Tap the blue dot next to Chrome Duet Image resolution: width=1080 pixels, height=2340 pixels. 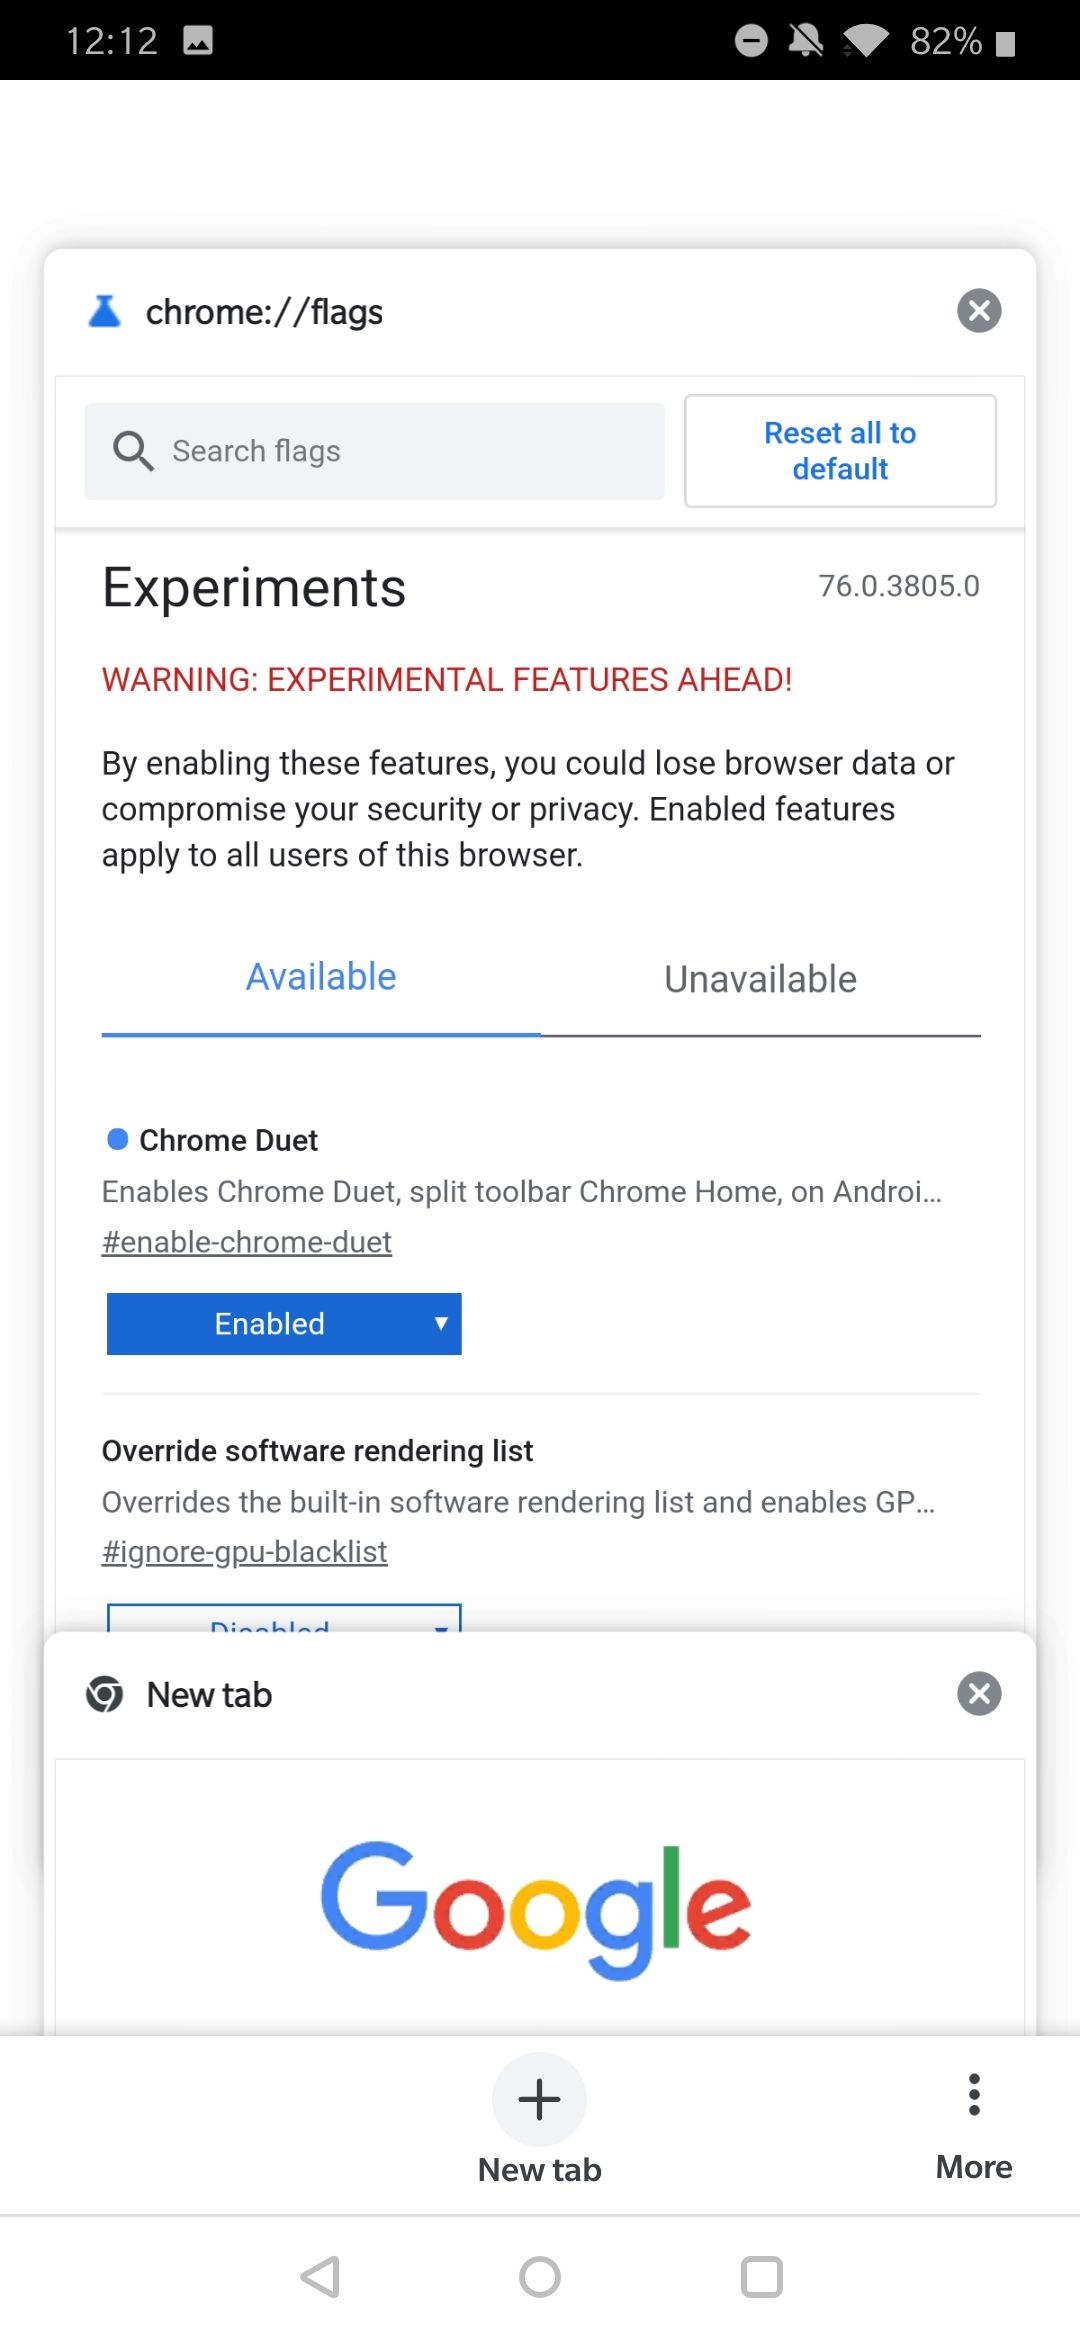(x=117, y=1138)
